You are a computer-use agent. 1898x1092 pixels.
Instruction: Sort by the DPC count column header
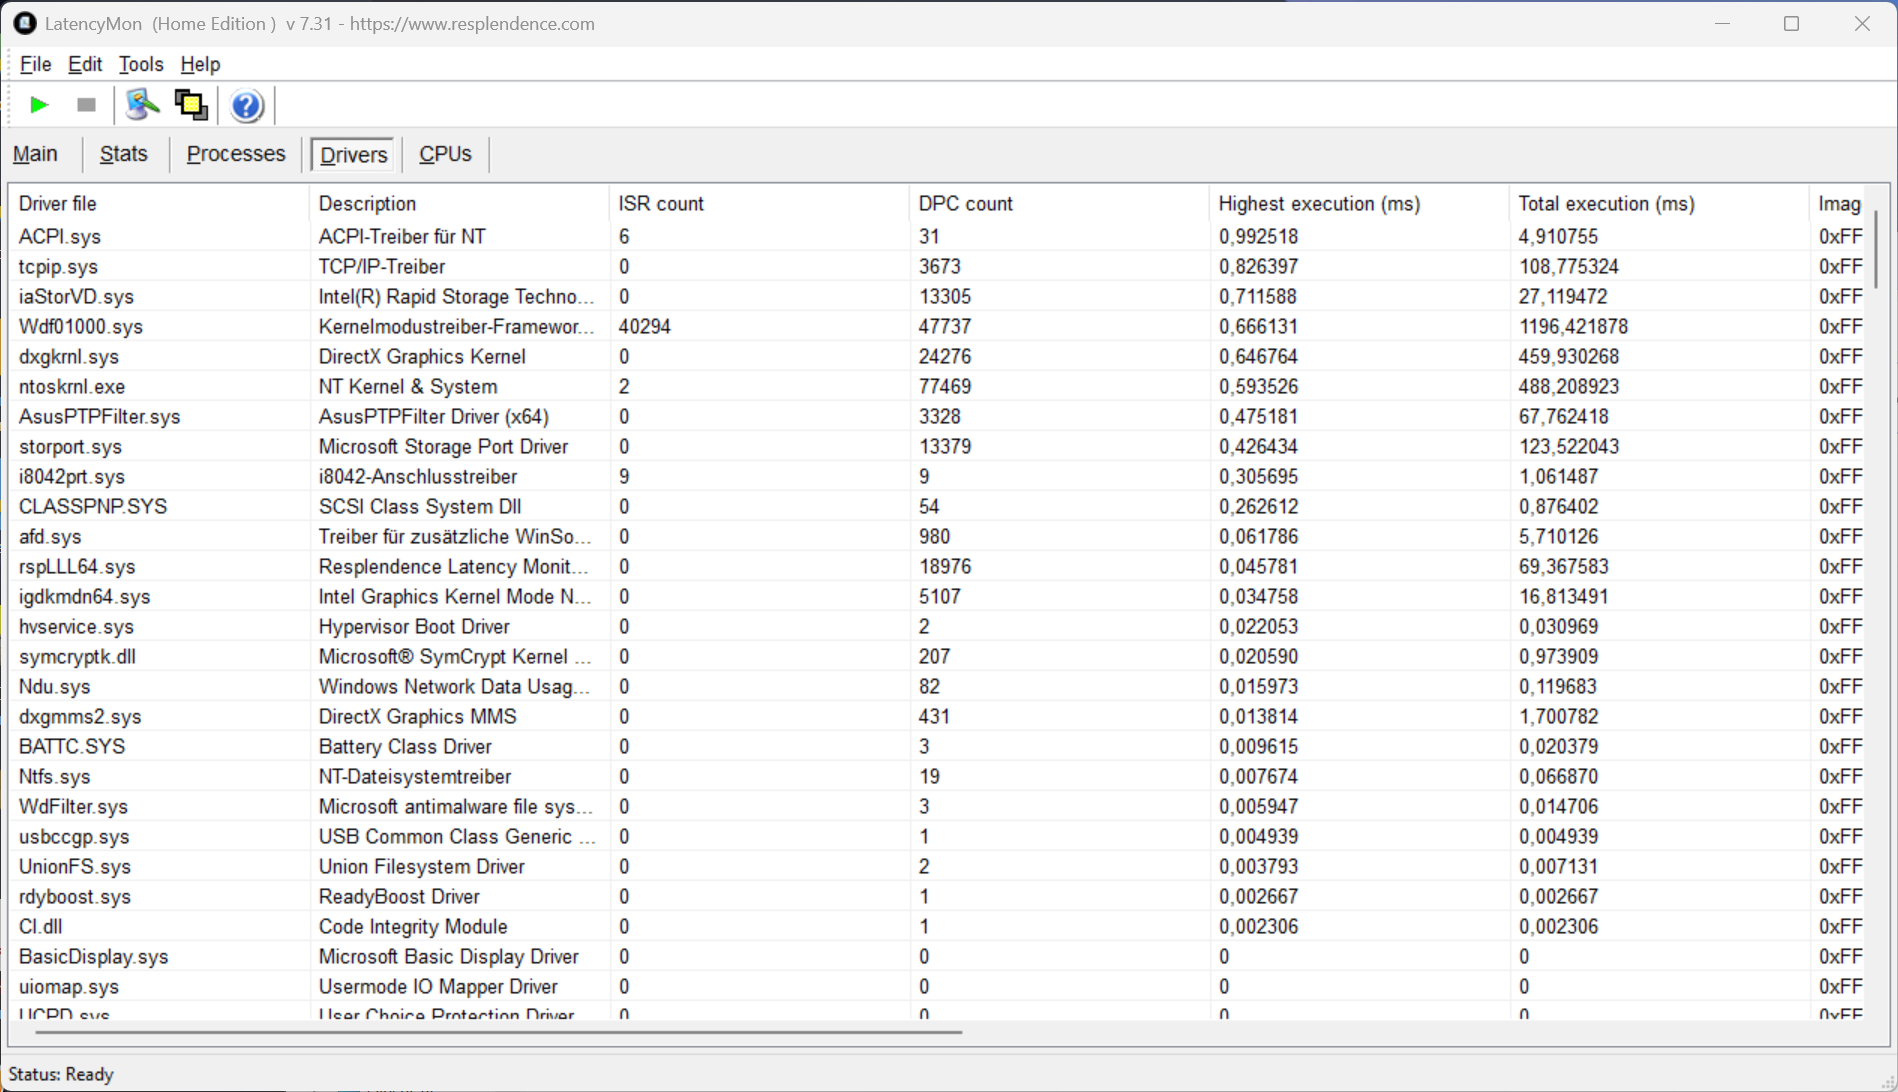tap(1059, 204)
